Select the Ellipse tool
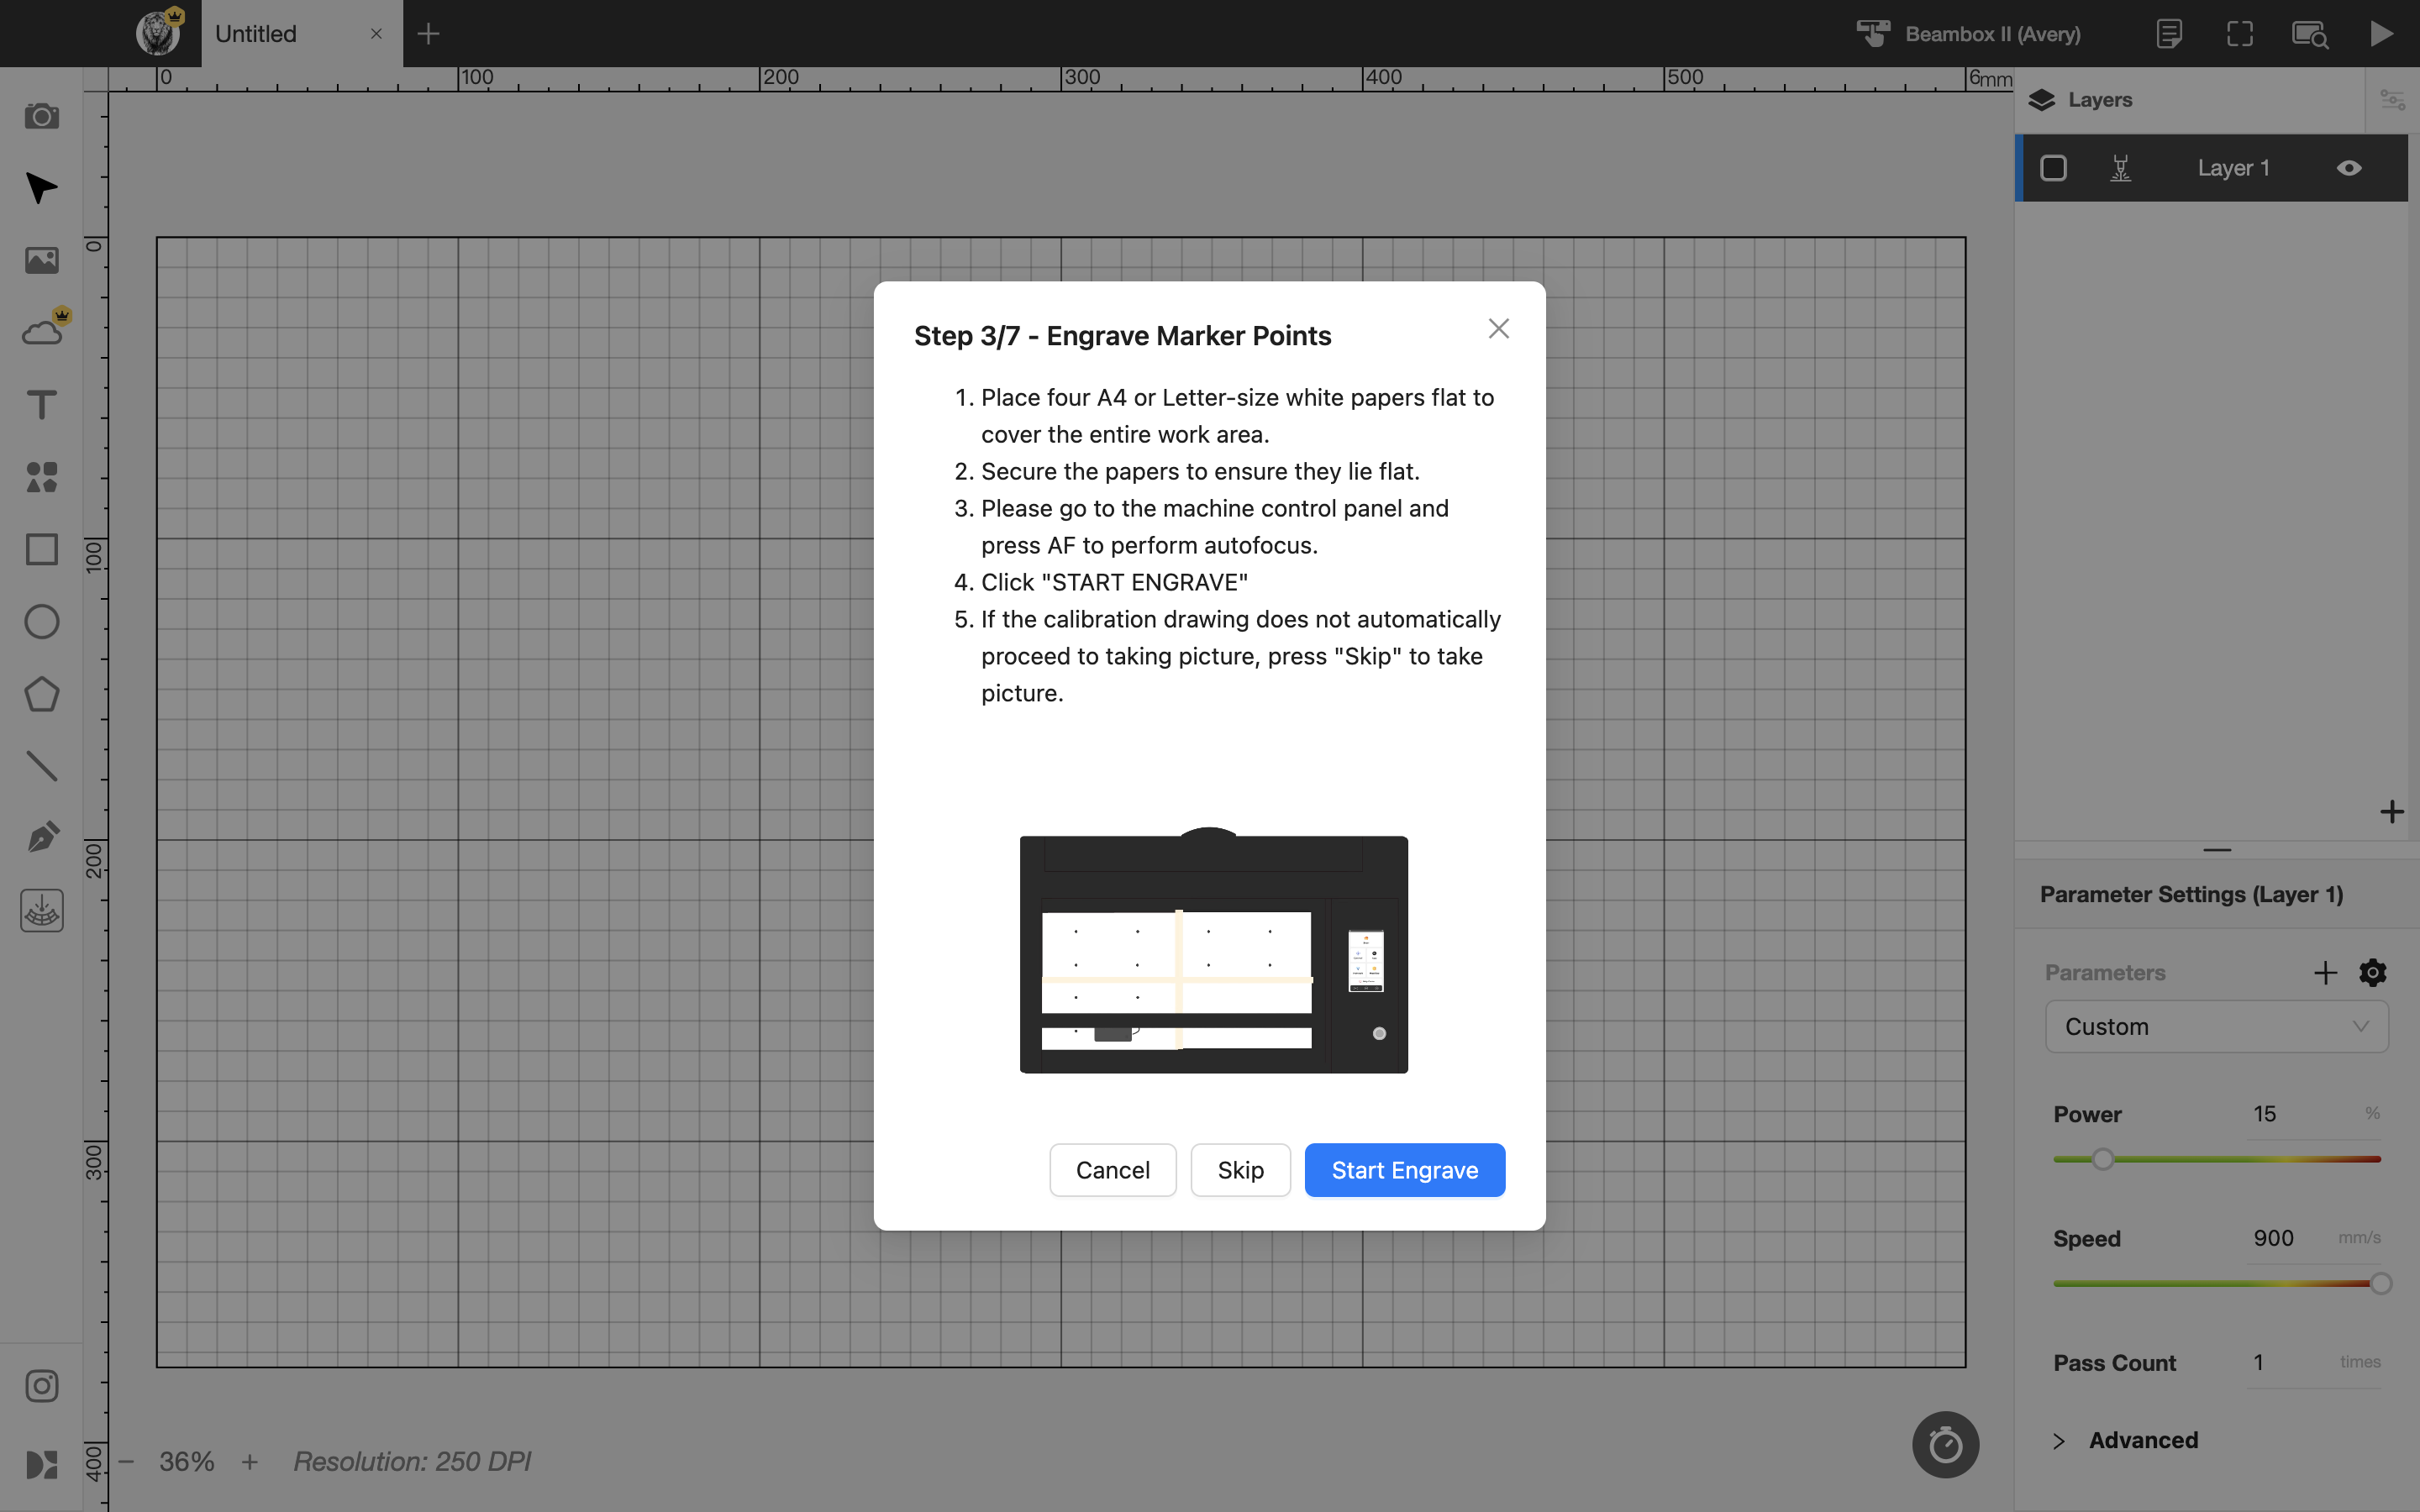This screenshot has width=2420, height=1512. (41, 622)
